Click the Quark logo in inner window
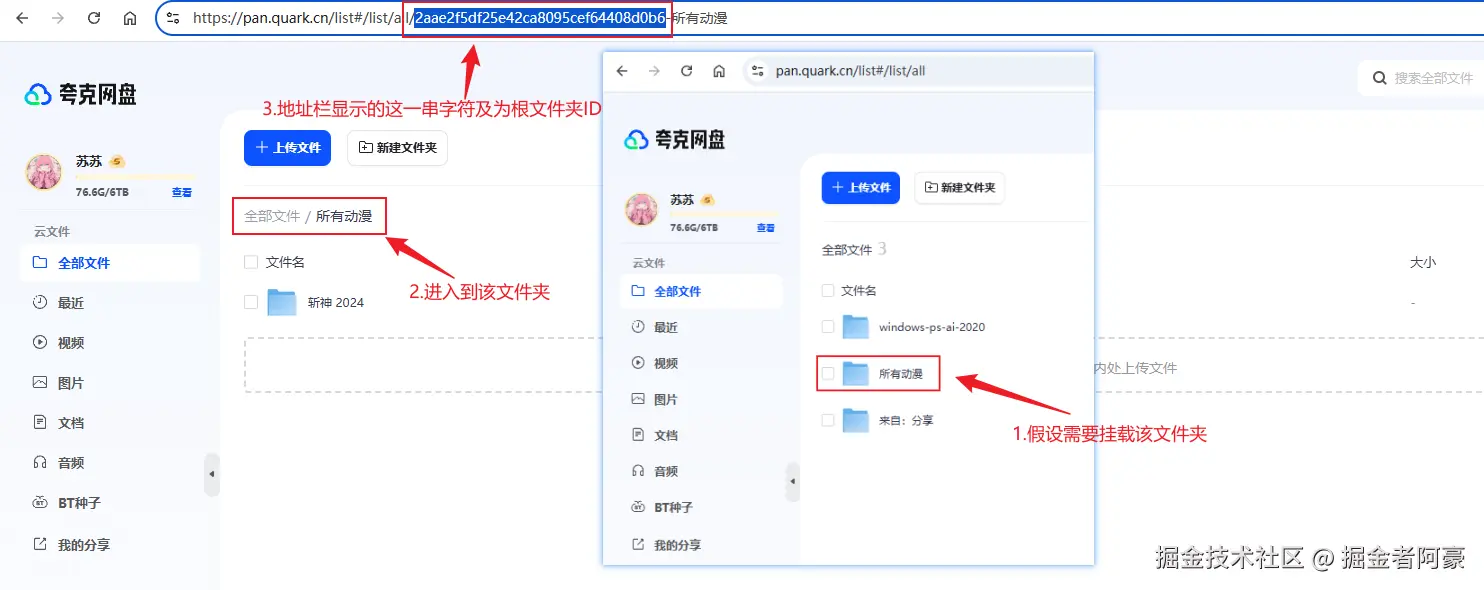1484x590 pixels. click(x=674, y=140)
